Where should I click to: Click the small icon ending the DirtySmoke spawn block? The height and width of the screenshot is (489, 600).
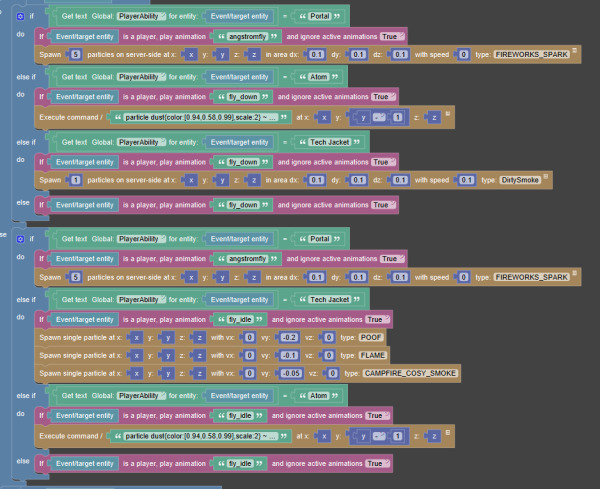pos(546,176)
